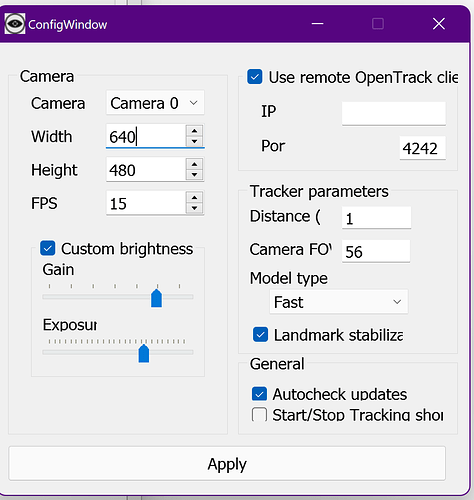The height and width of the screenshot is (500, 474).
Task: Toggle Landmark stabilization checkbox
Action: click(260, 334)
